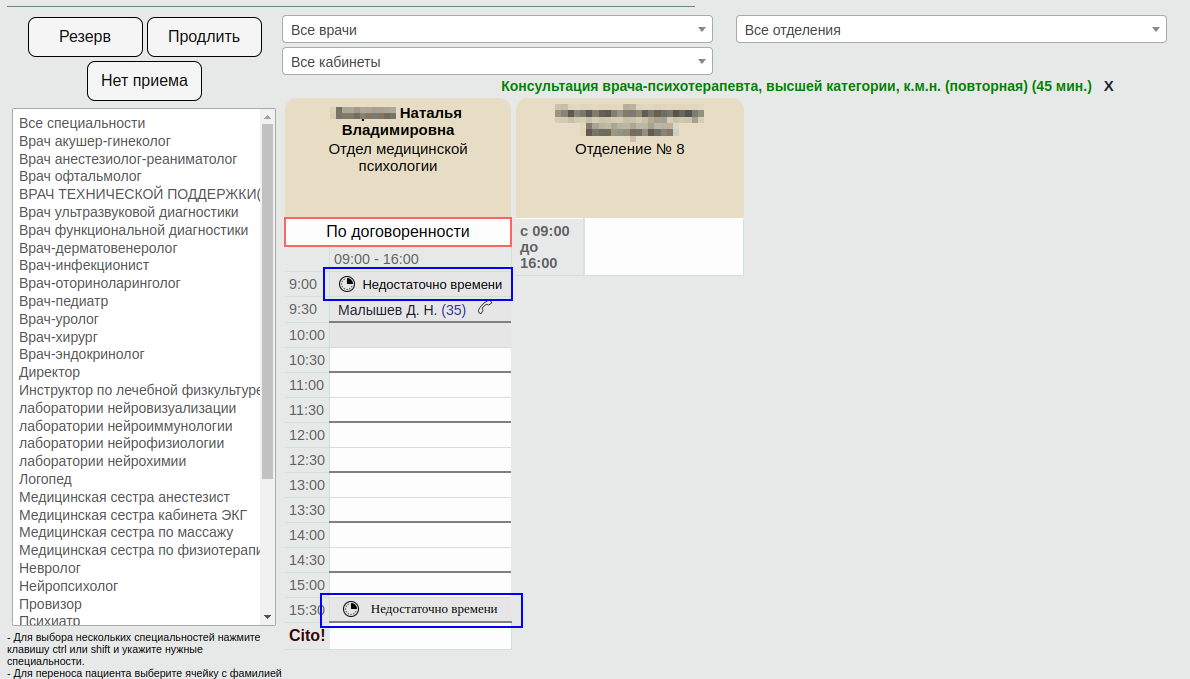Click the clock icon in the 9:00 slot

347,284
